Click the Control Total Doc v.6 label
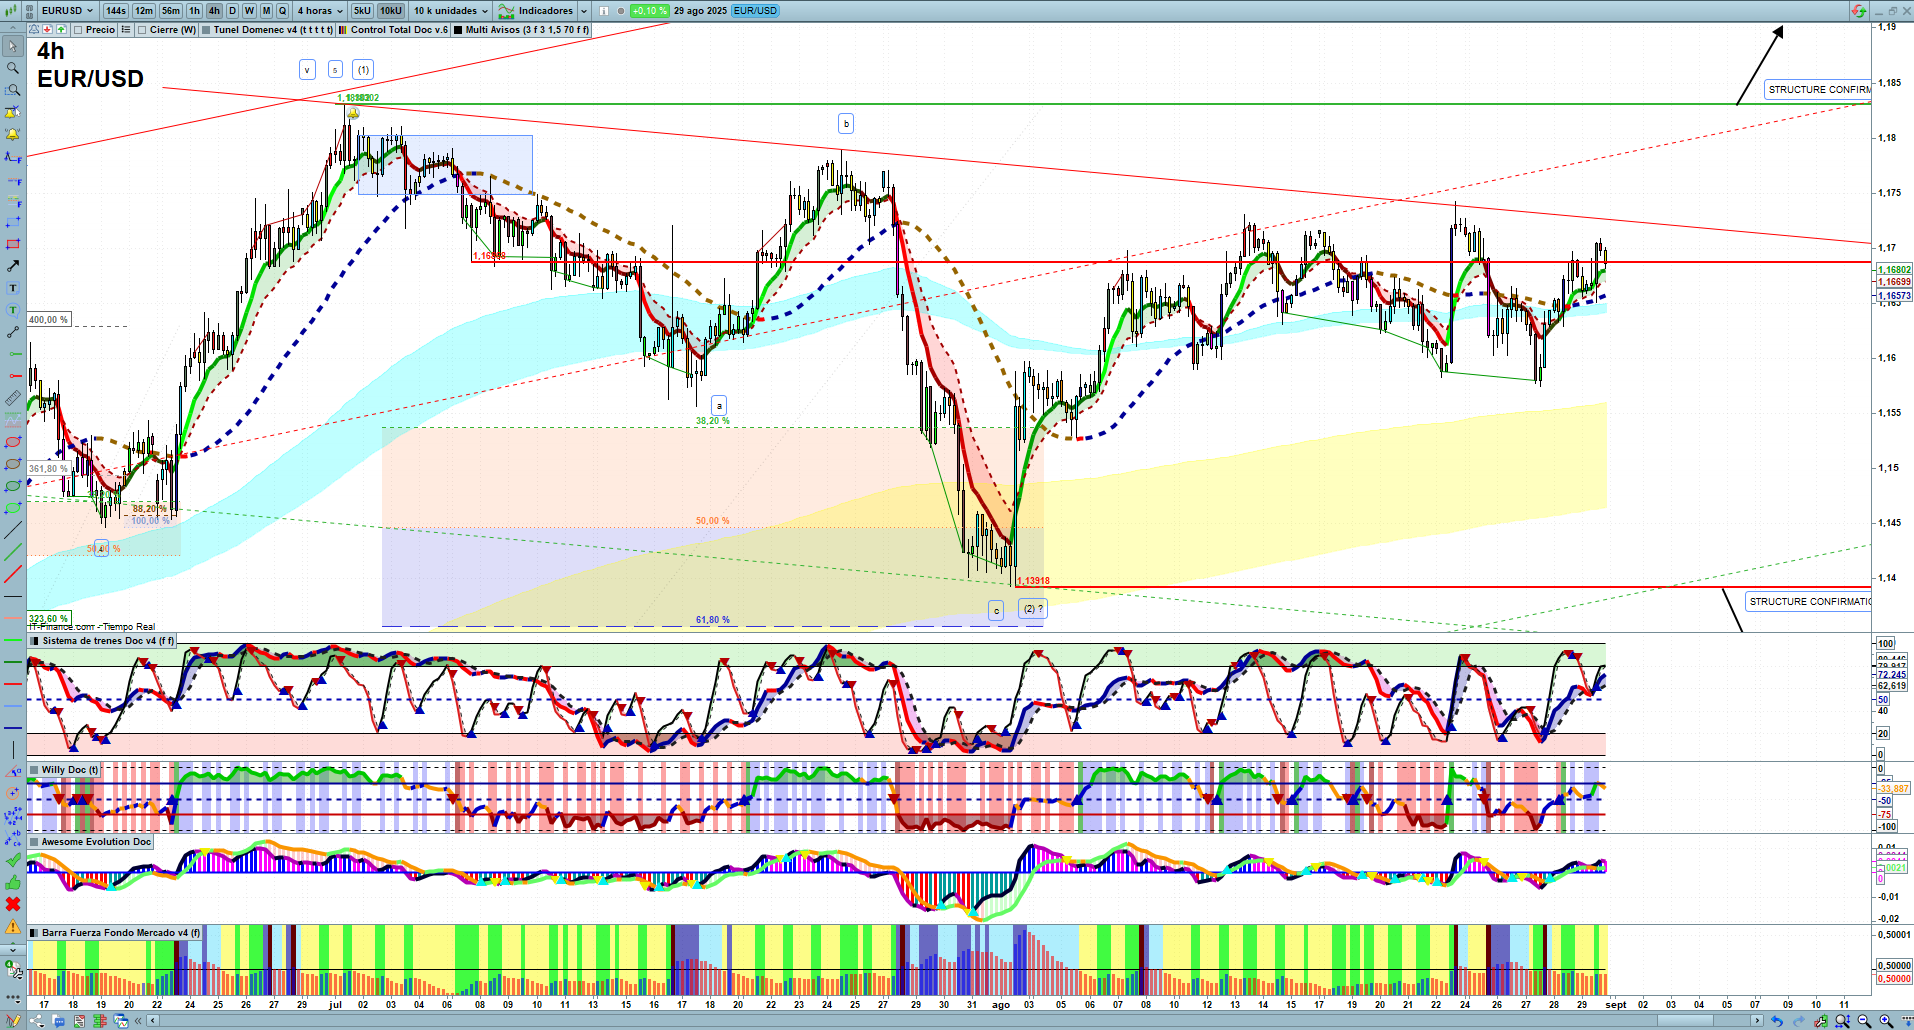The height and width of the screenshot is (1030, 1914). [399, 30]
